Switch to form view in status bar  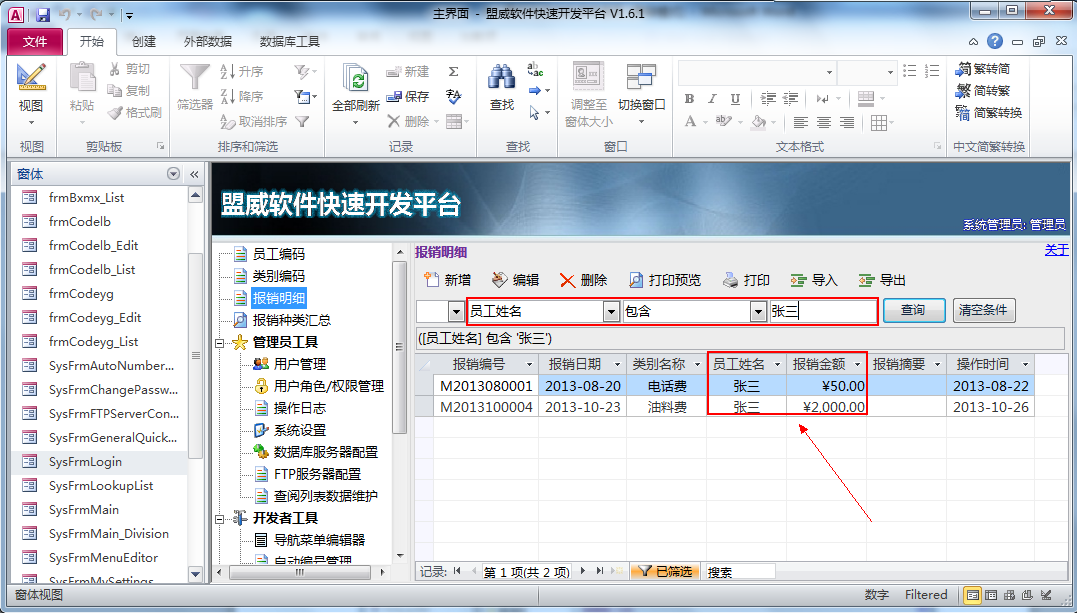[973, 595]
